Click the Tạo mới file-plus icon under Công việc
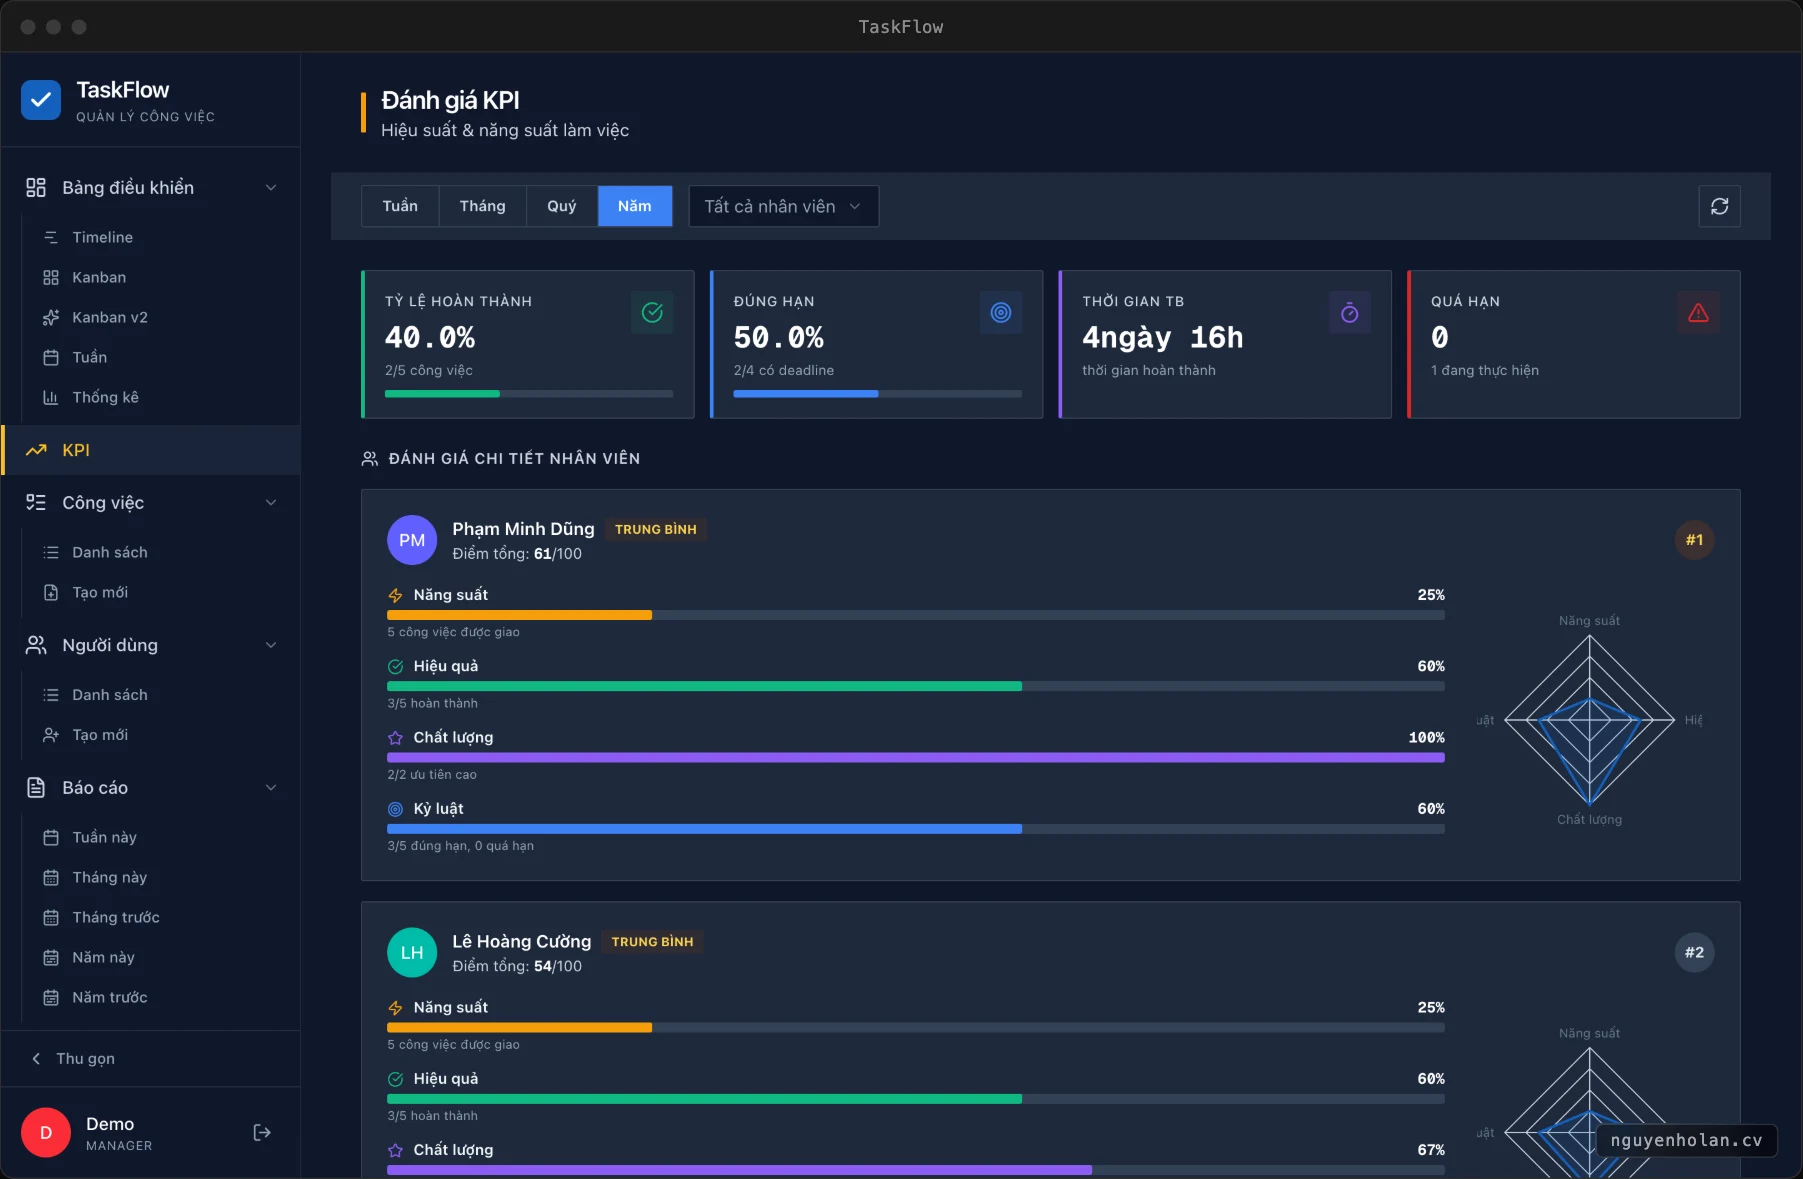Screen dimensions: 1803x1179 click(51, 592)
